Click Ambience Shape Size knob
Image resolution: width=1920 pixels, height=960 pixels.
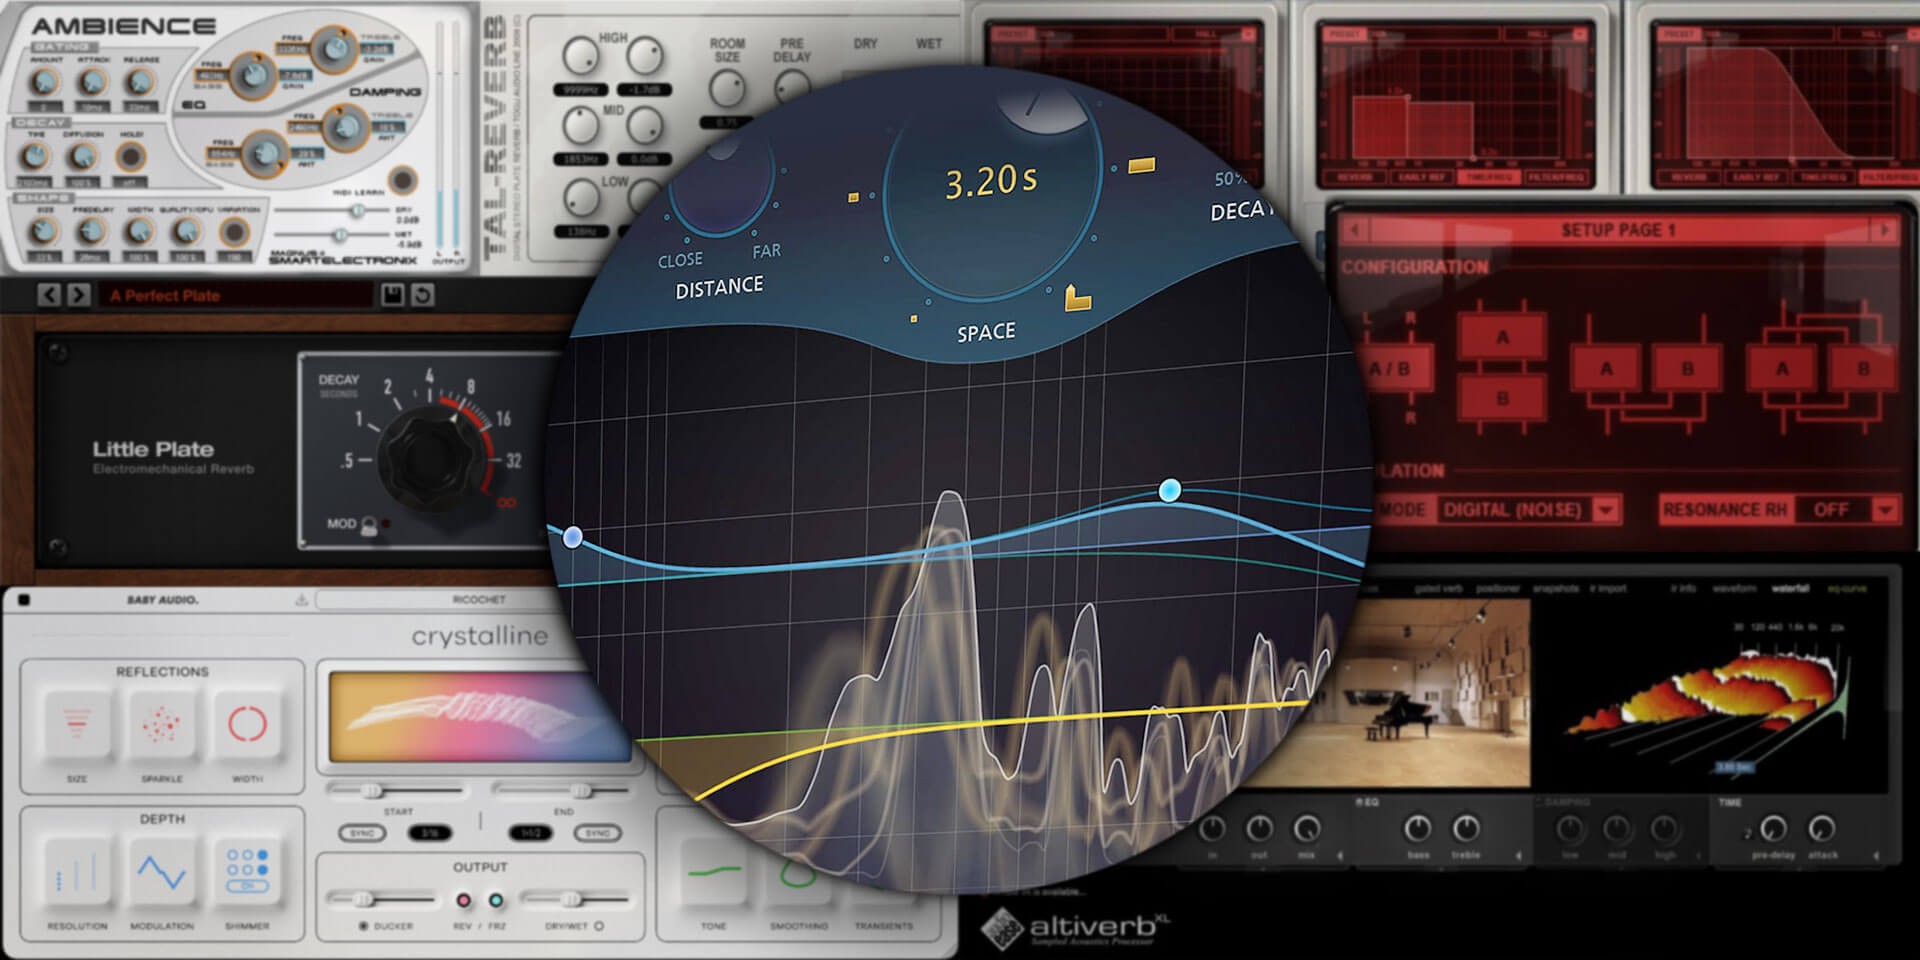(x=42, y=233)
